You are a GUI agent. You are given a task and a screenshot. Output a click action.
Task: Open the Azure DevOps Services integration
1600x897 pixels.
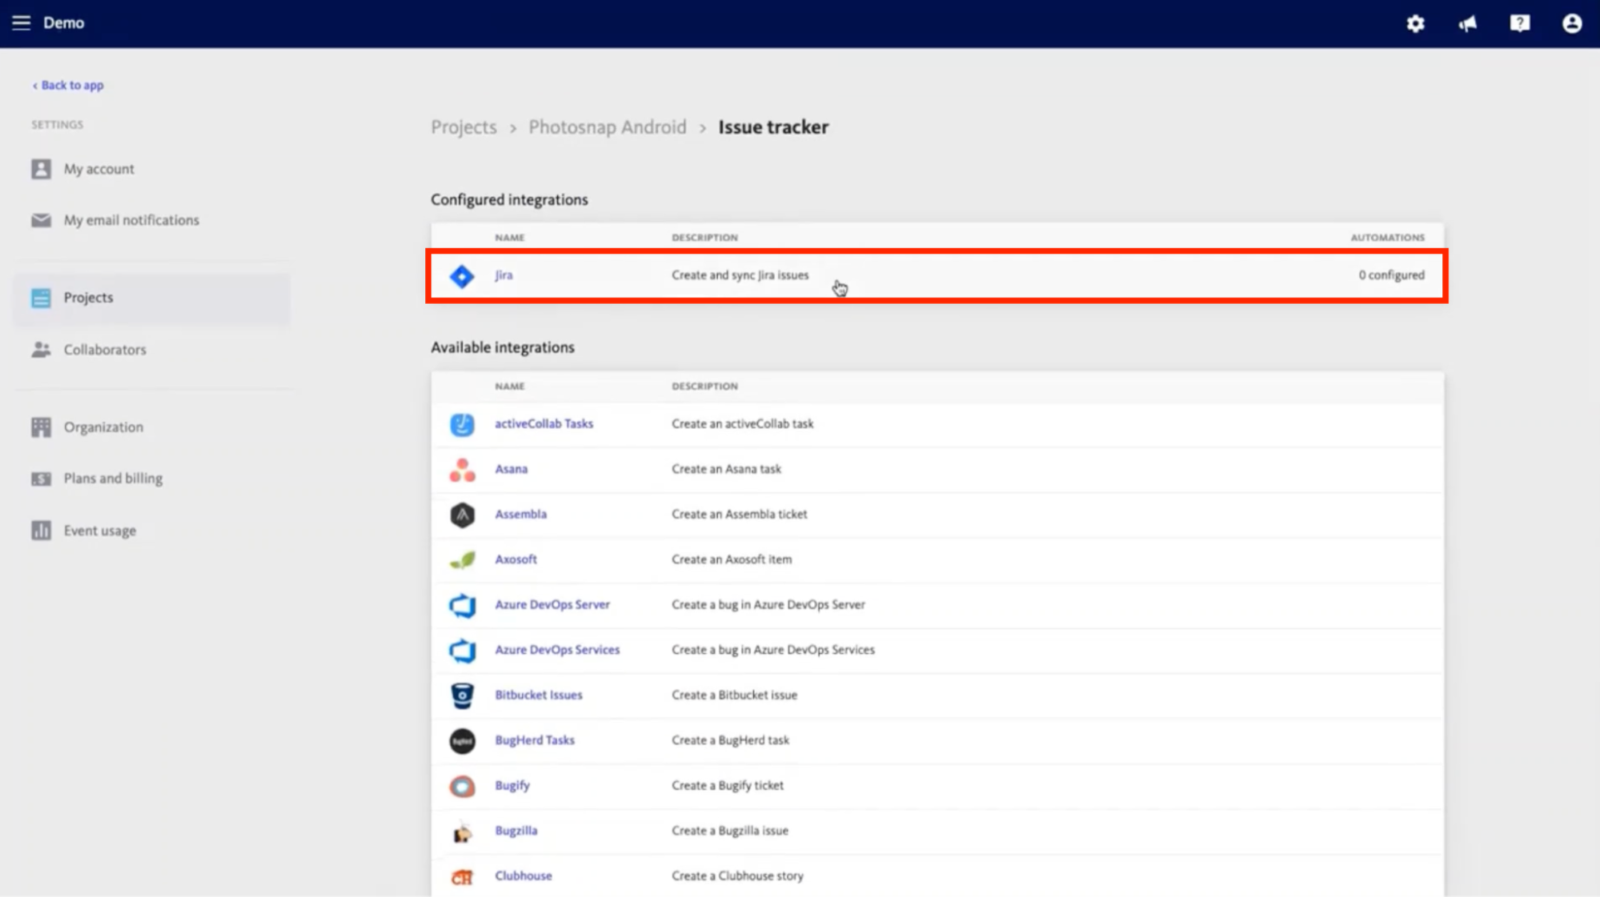557,650
